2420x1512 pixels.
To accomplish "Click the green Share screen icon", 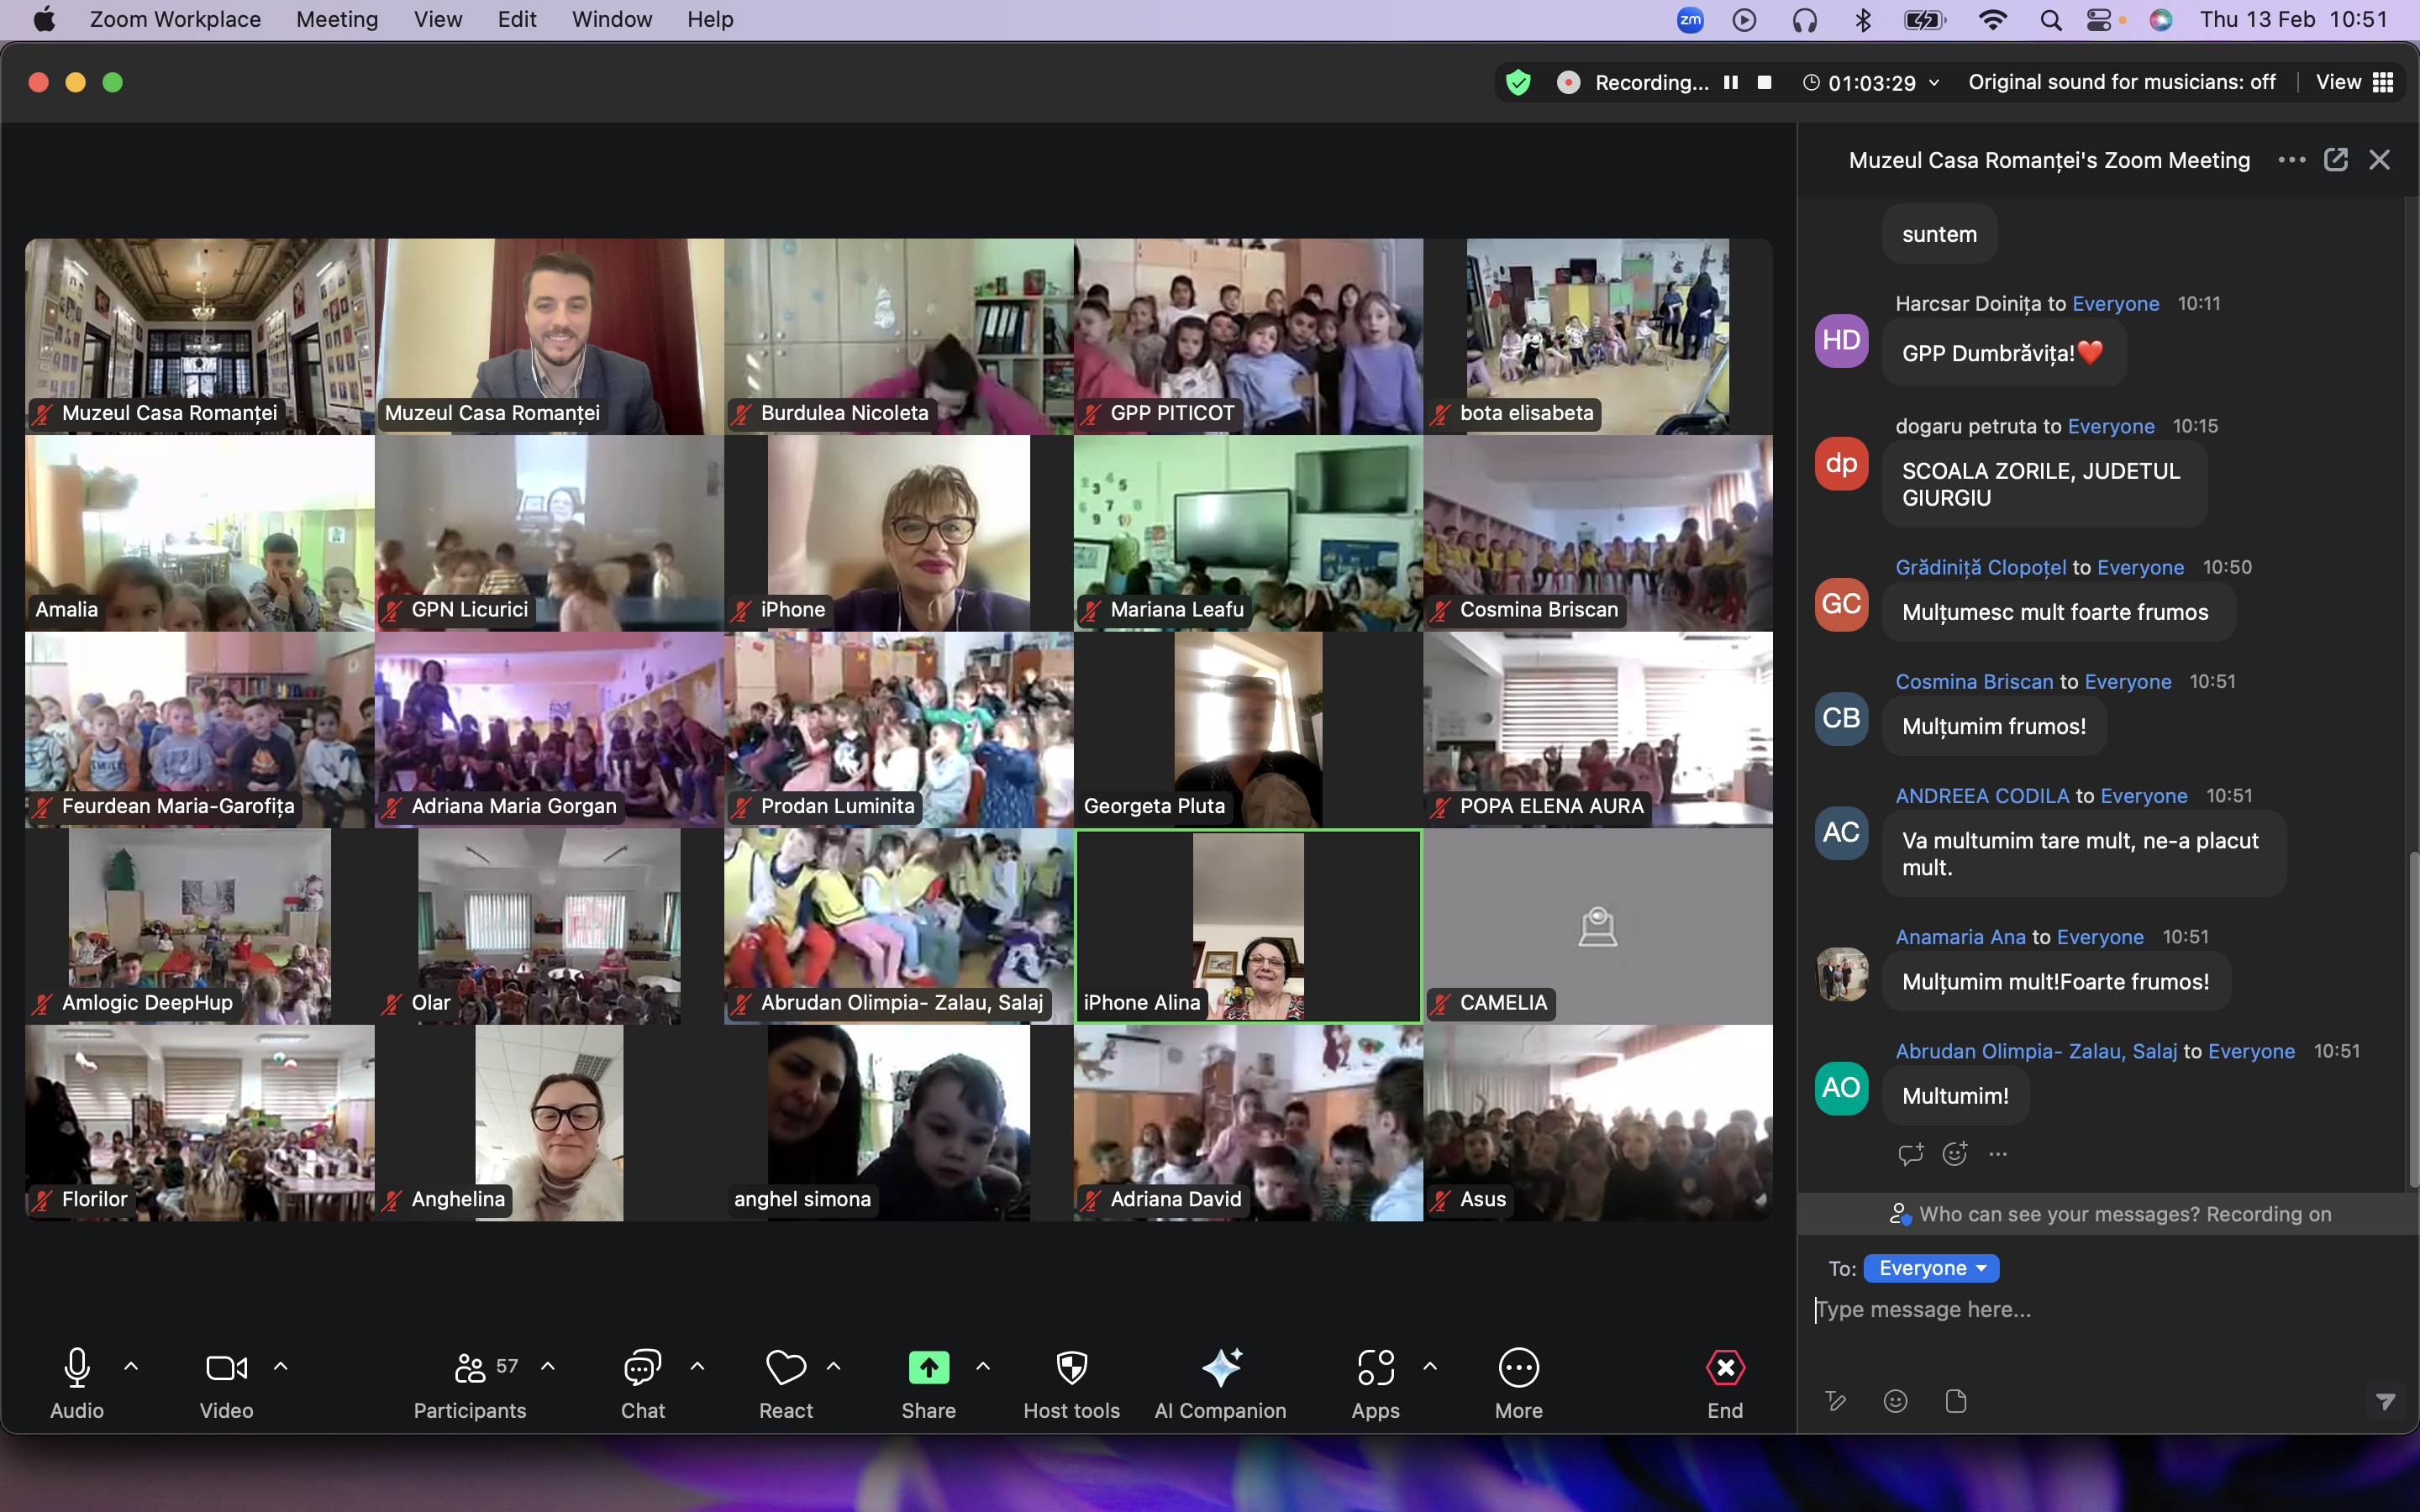I will (928, 1368).
